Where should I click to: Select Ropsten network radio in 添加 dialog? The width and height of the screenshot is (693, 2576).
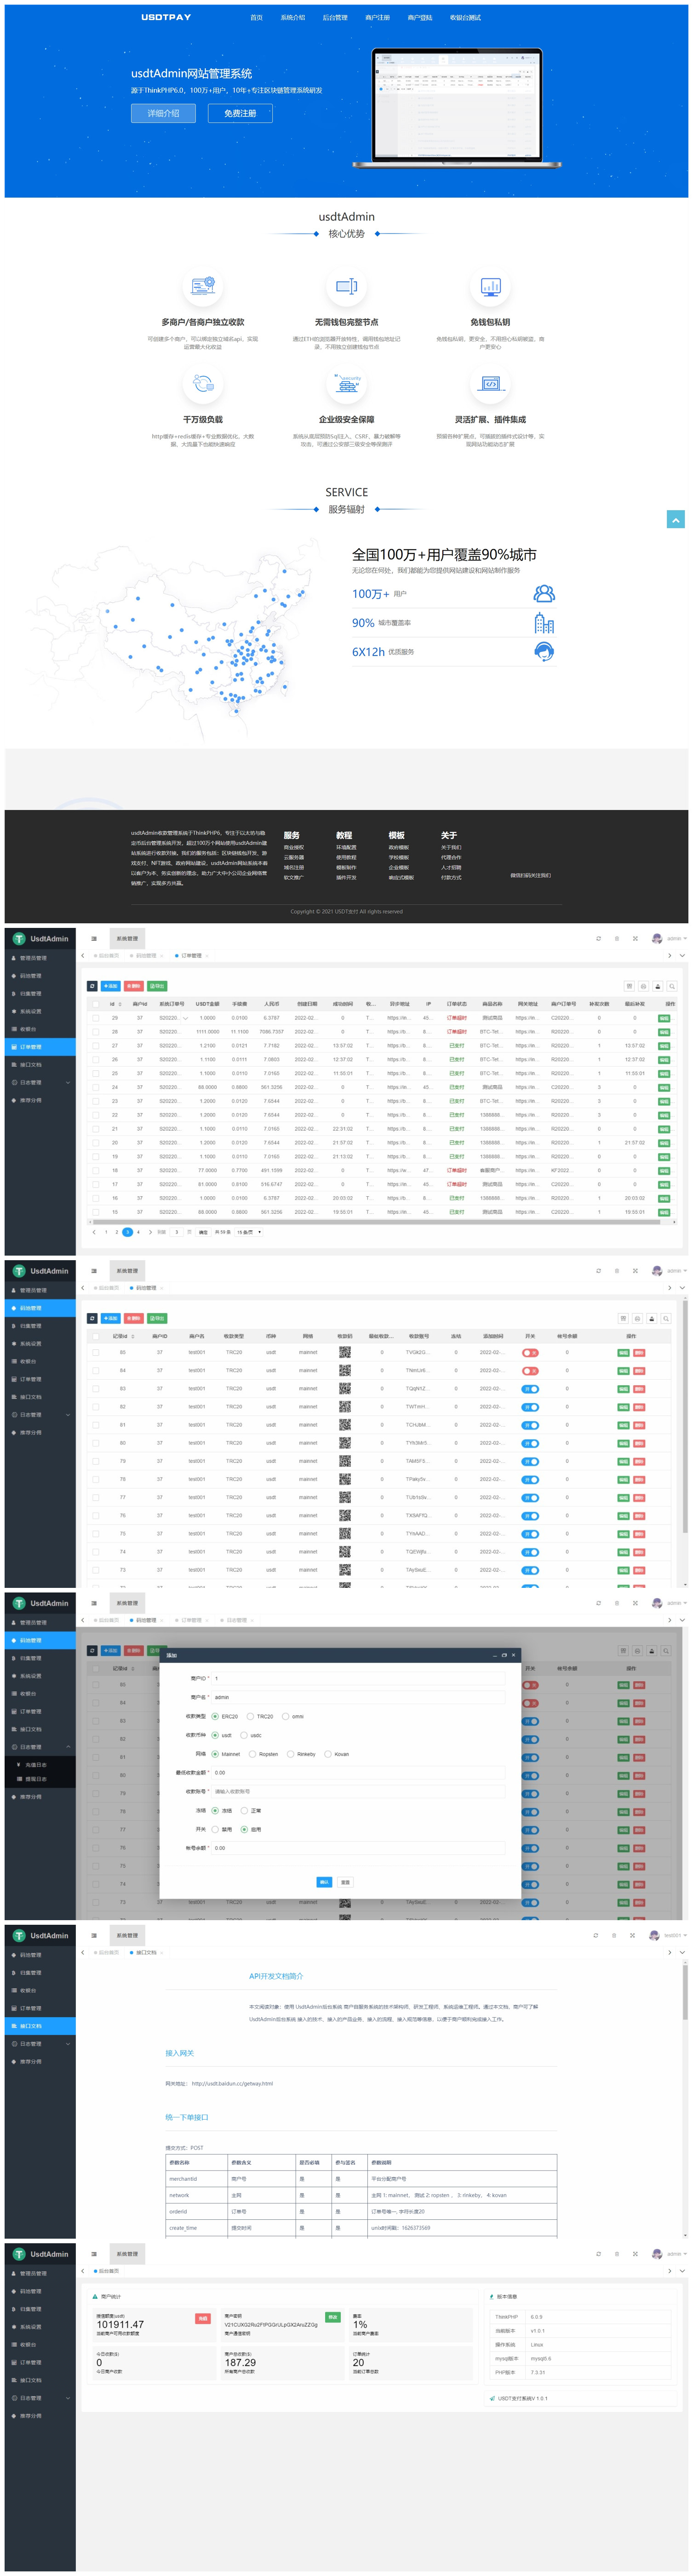(x=252, y=1754)
